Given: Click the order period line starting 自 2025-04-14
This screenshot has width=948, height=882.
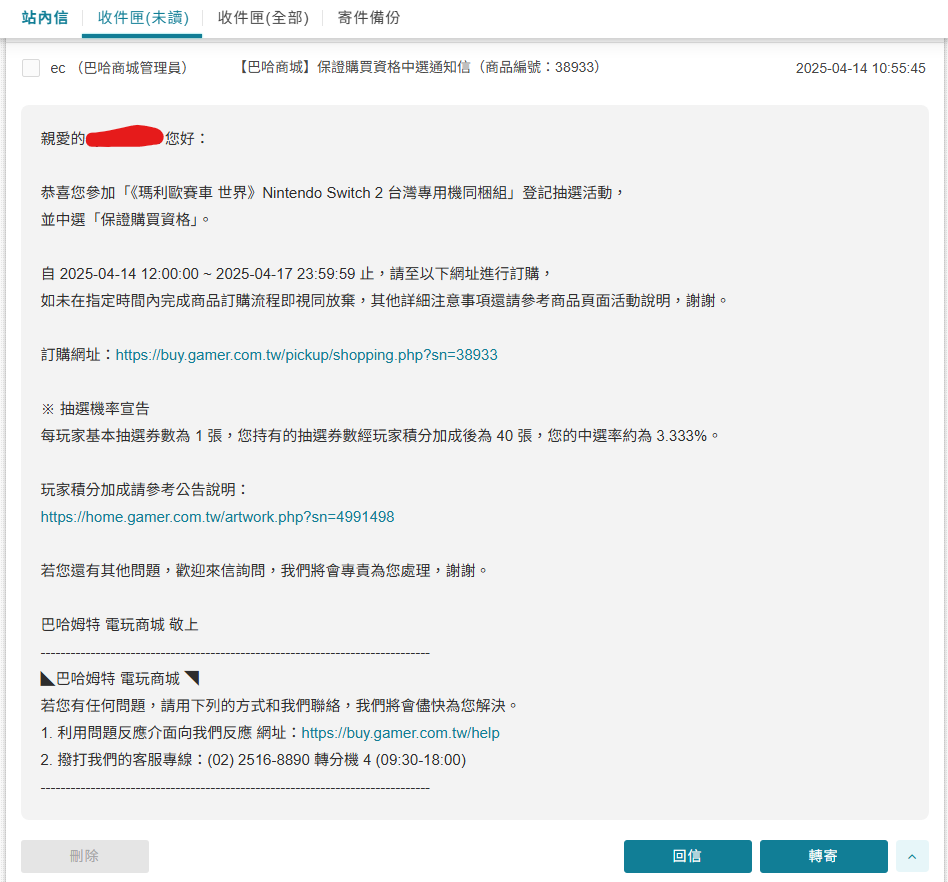Looking at the screenshot, I should (x=296, y=274).
